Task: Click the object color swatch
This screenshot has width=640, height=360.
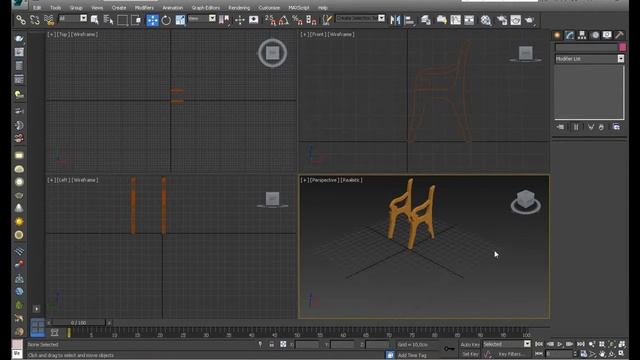Action: [622, 47]
